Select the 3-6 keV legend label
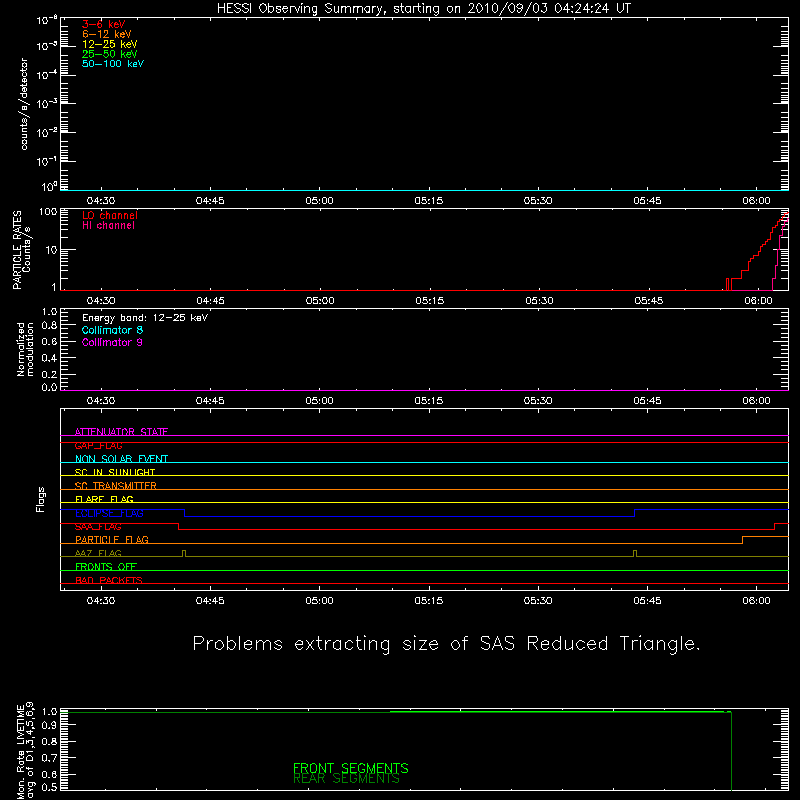Image resolution: width=800 pixels, height=800 pixels. pos(104,24)
